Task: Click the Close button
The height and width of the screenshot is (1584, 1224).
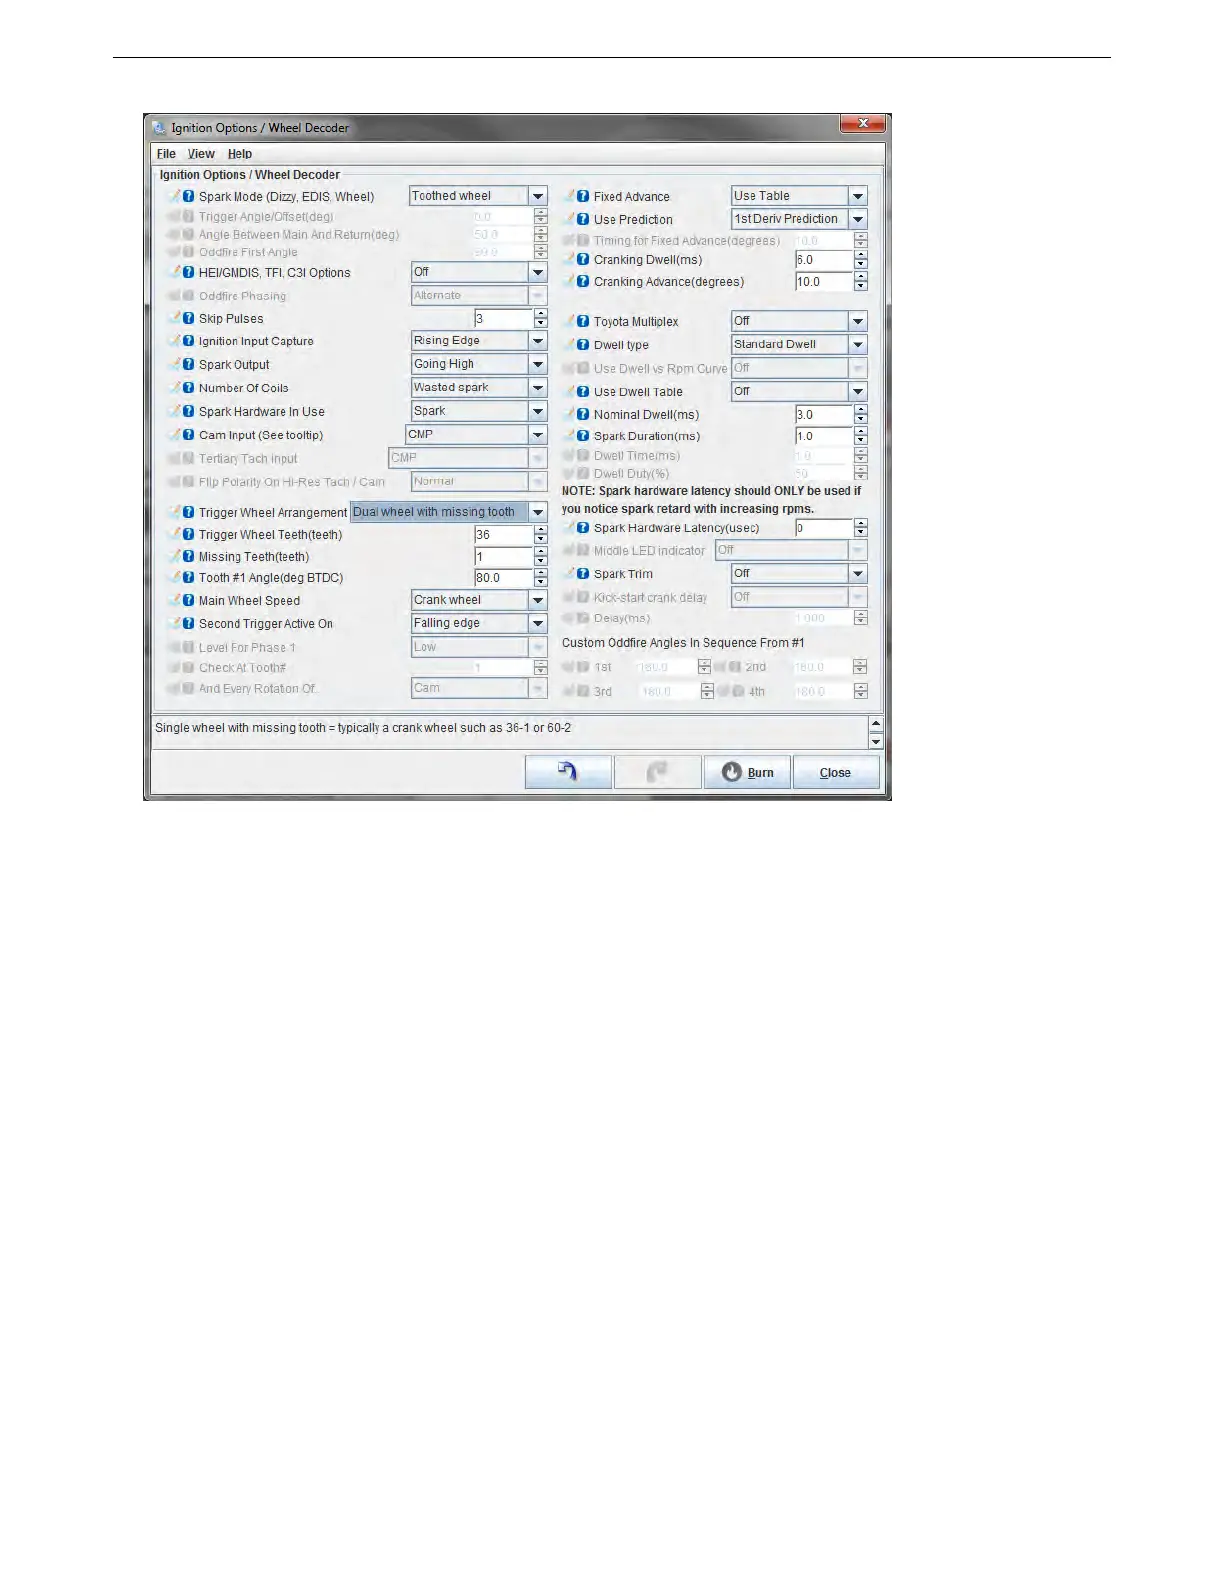Action: point(836,772)
